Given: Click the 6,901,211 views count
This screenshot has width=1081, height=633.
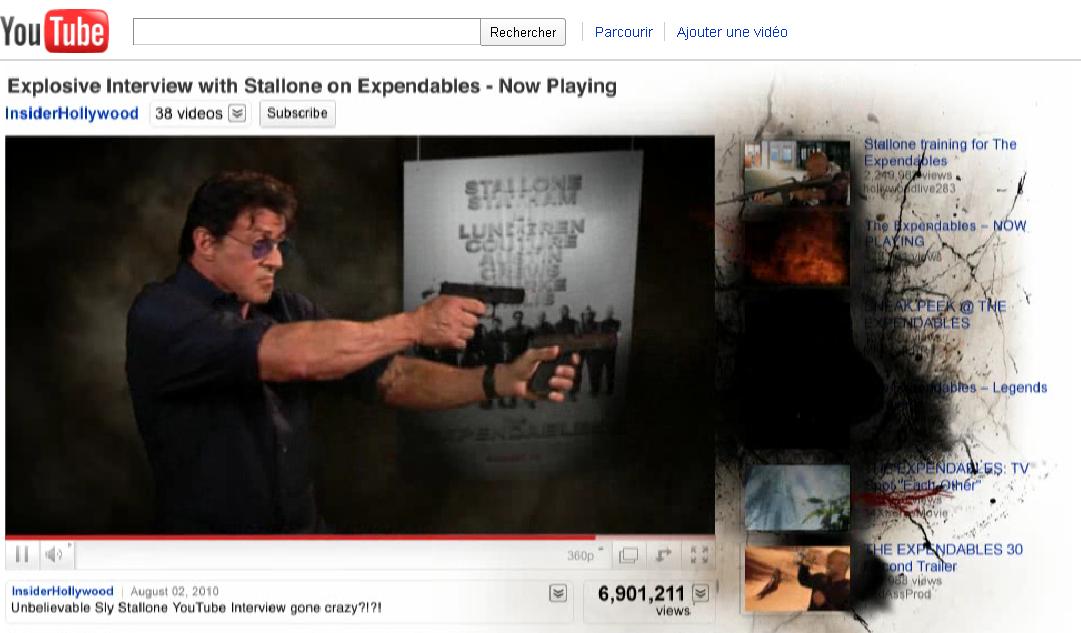Looking at the screenshot, I should point(641,594).
